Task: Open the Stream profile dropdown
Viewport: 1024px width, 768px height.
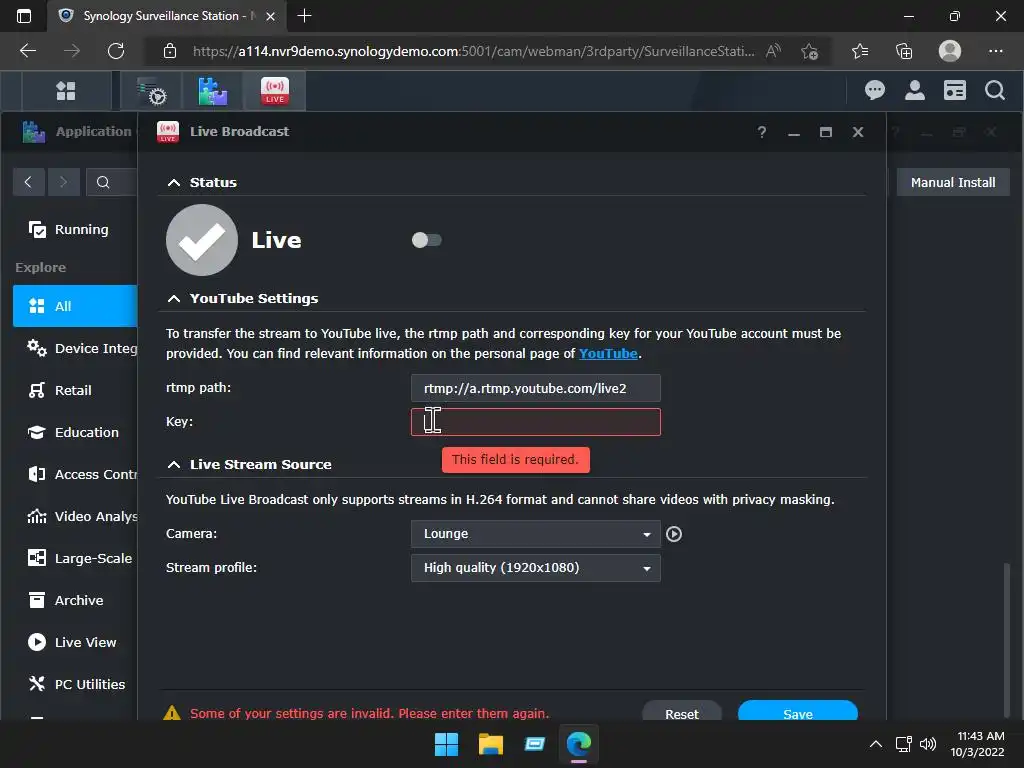Action: (536, 568)
